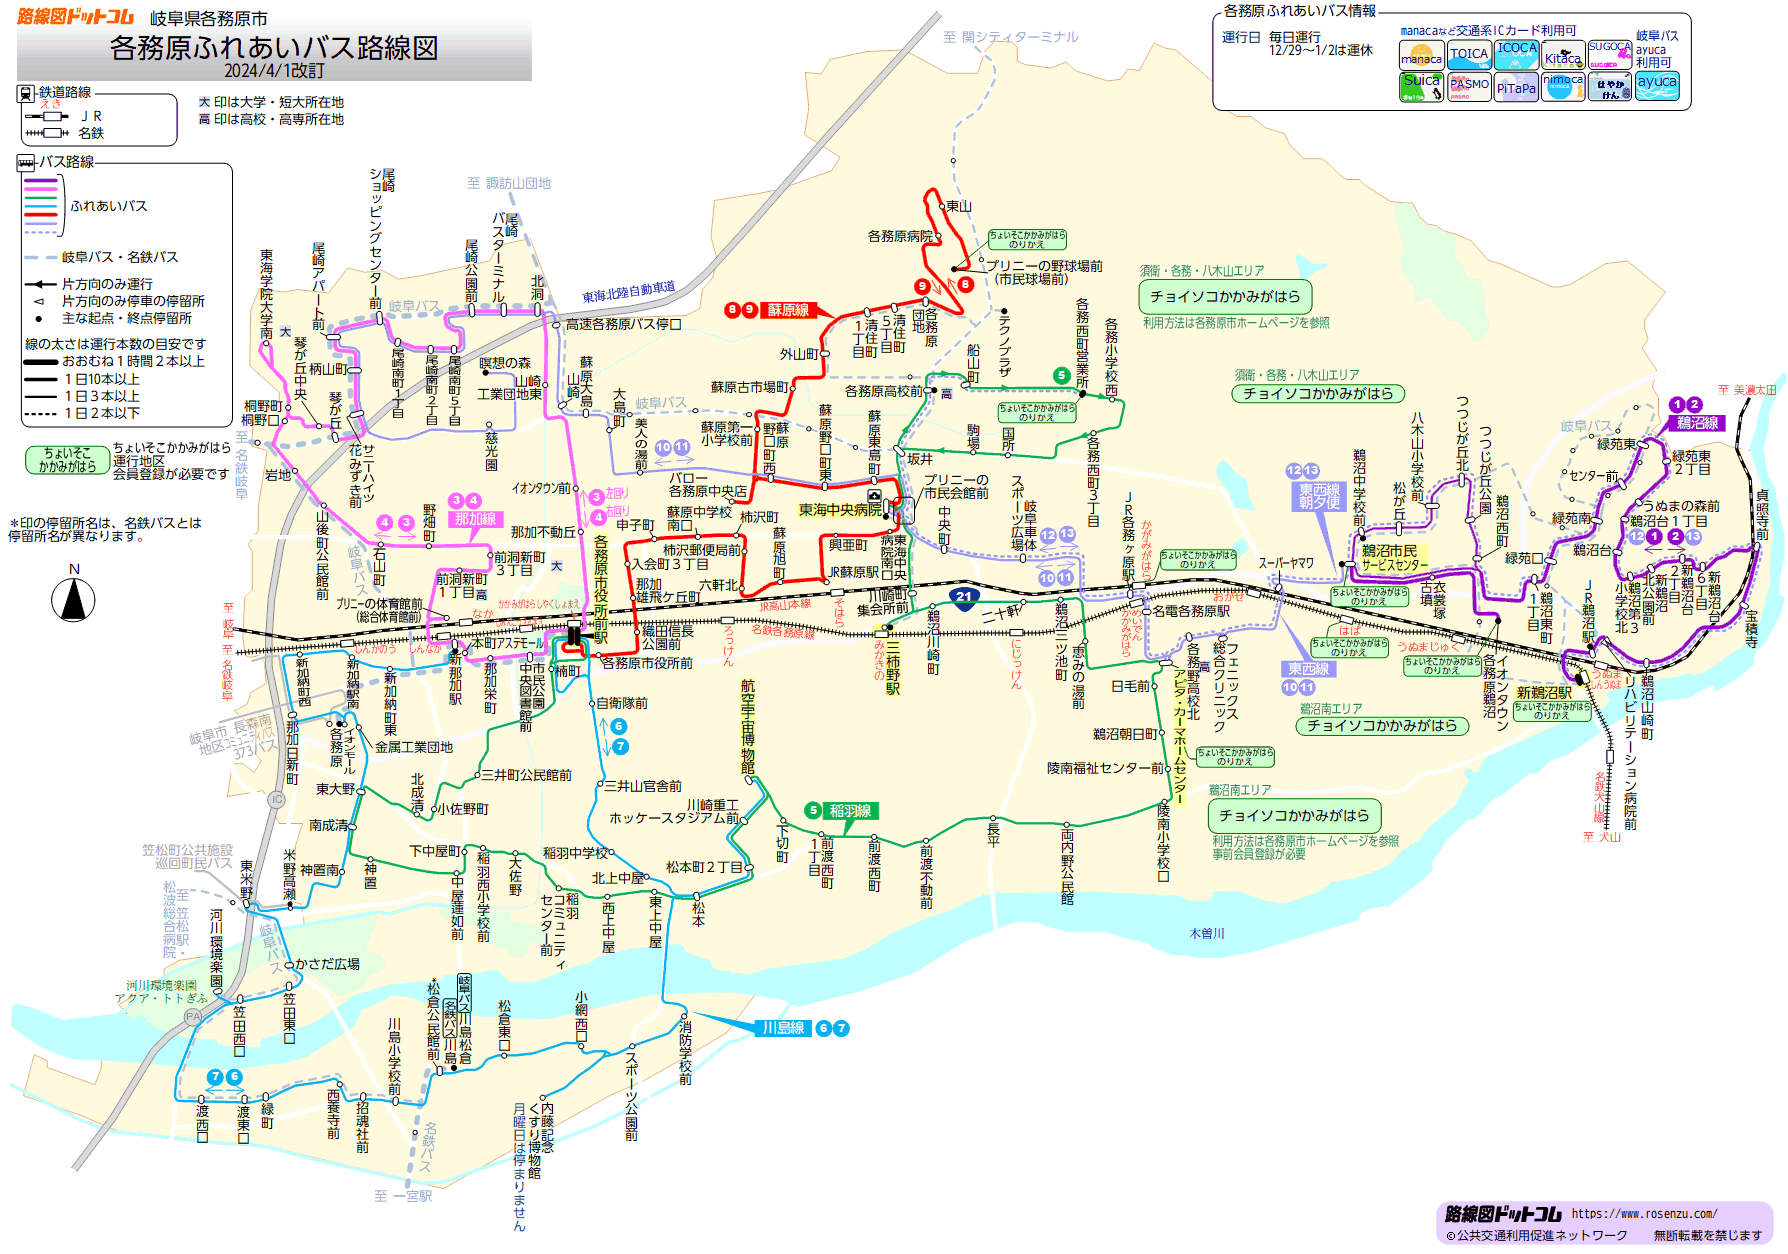
Task: Click circle number 8 beside 蘇原線 label
Action: [x=732, y=310]
